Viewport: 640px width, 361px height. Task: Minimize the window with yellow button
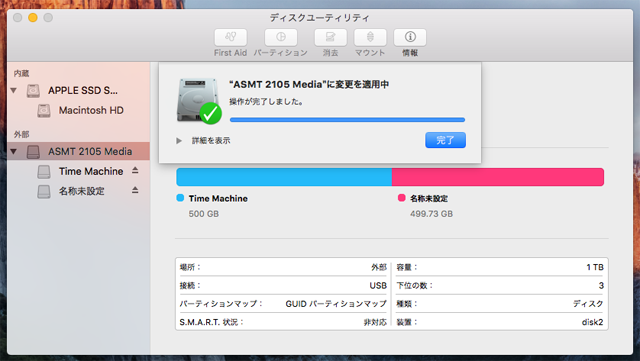pos(33,18)
